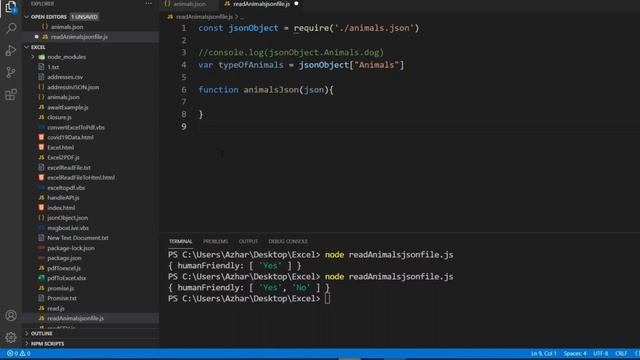
Task: Open the Manage gear icon
Action: point(11,337)
